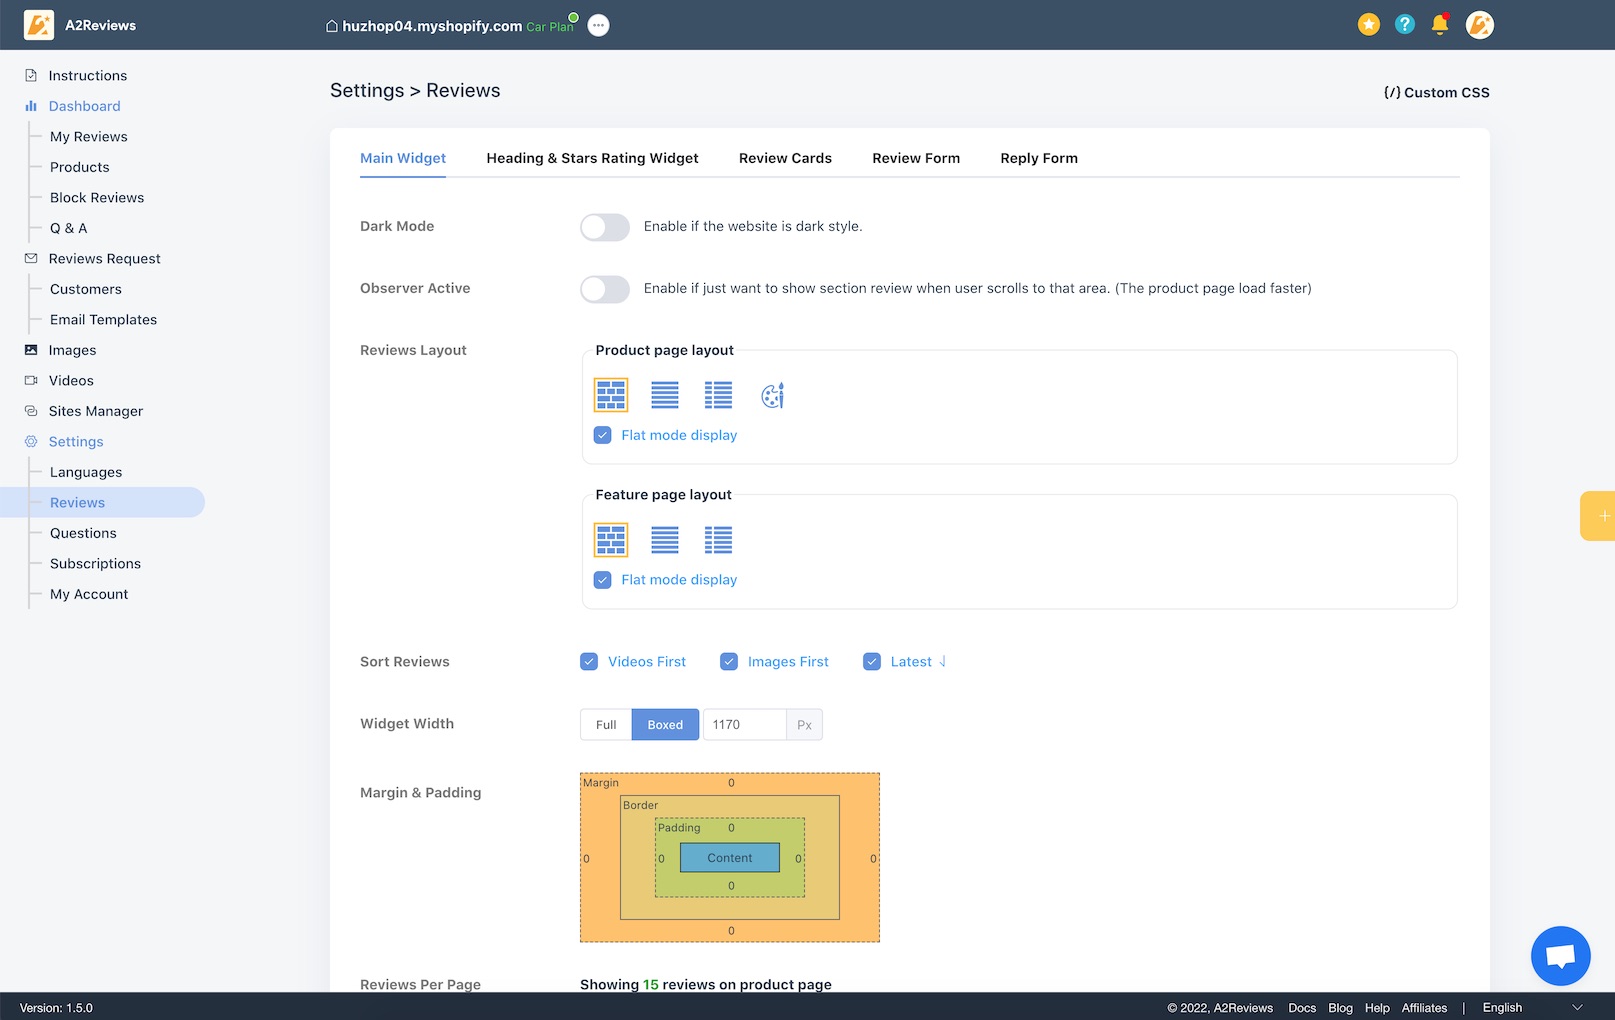Open the notification bell
1615x1020 pixels.
pyautogui.click(x=1440, y=25)
